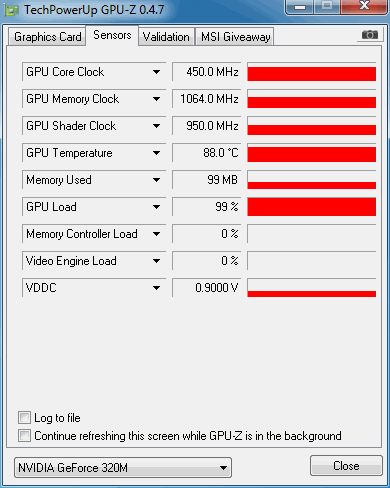Open the Validation tab

[166, 37]
